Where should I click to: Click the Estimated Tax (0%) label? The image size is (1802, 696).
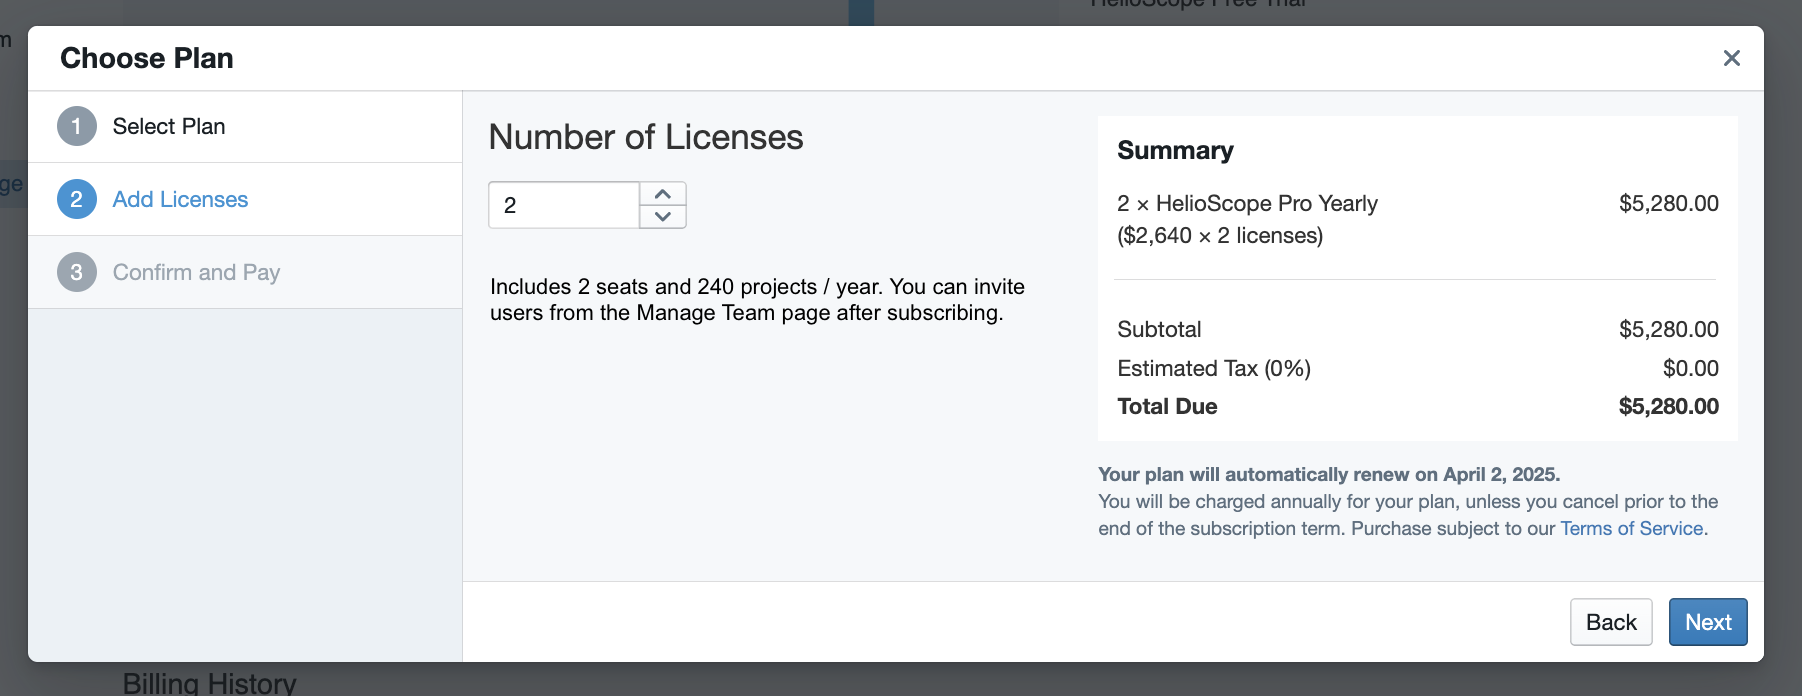click(x=1214, y=368)
